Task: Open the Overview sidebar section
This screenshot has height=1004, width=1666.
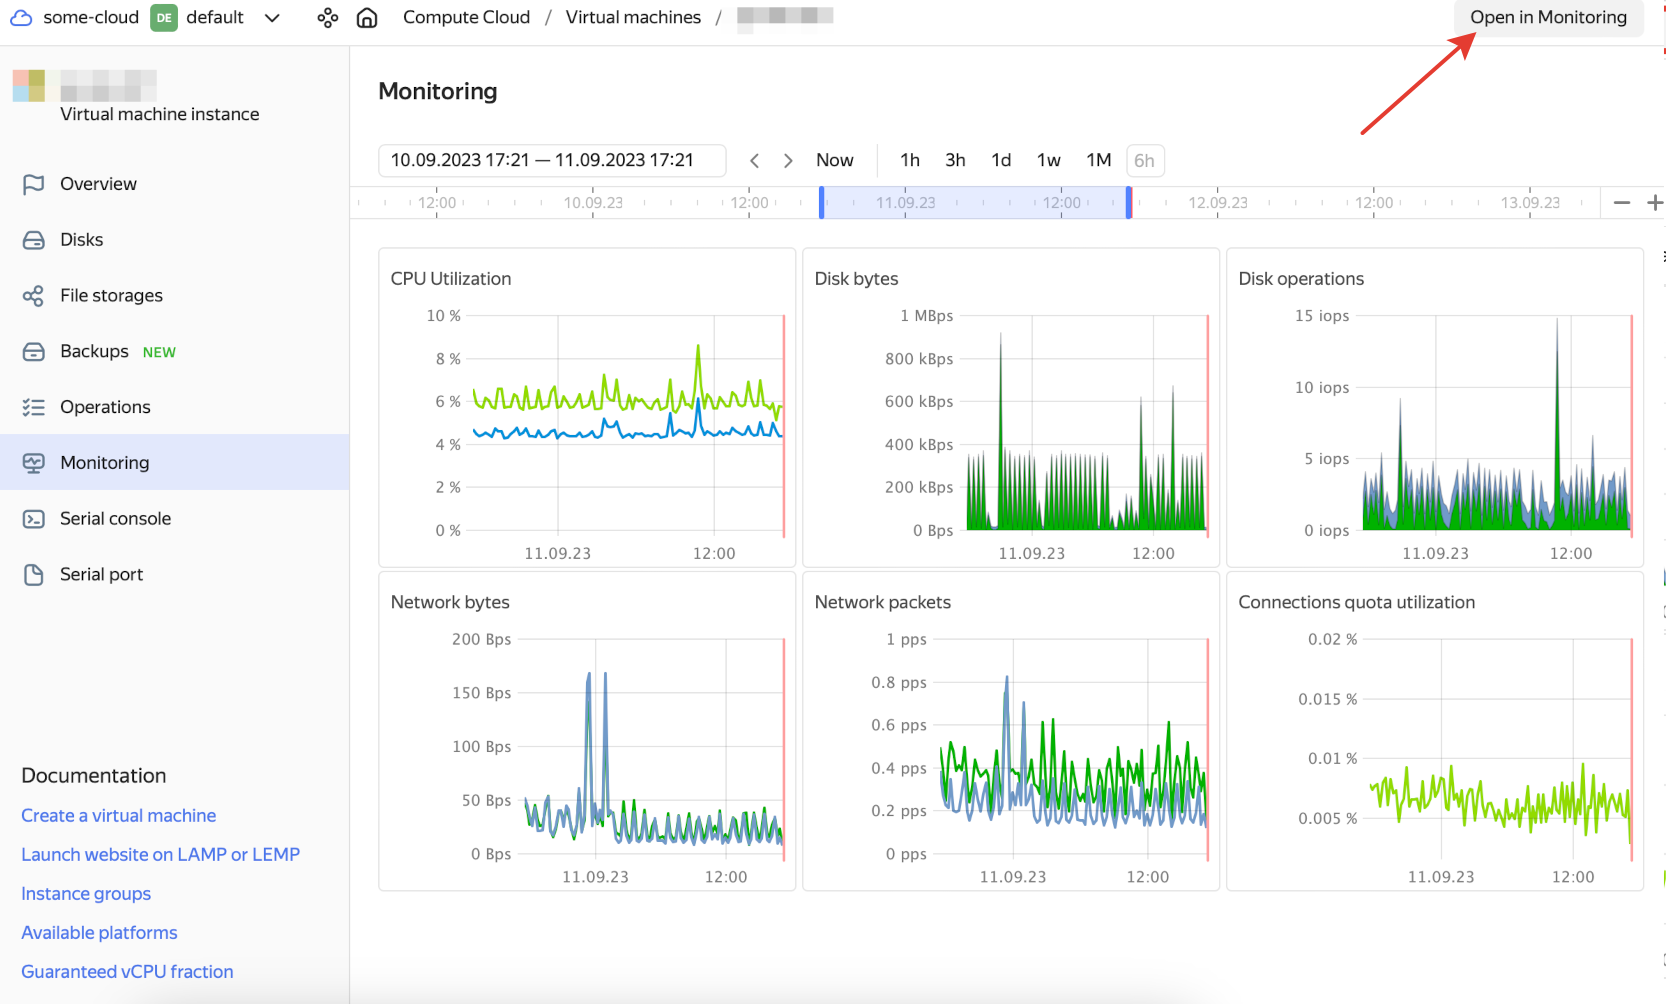Action: click(x=98, y=184)
